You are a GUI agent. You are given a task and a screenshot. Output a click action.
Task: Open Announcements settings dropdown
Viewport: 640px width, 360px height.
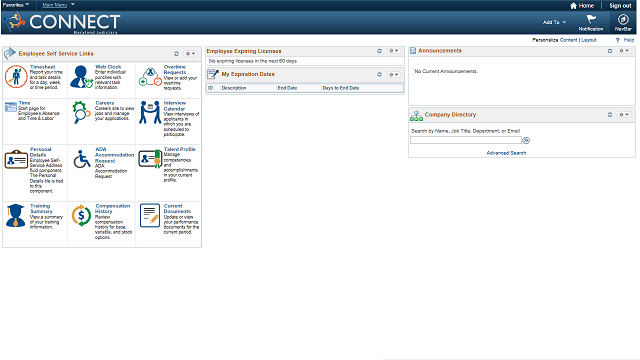click(x=624, y=51)
